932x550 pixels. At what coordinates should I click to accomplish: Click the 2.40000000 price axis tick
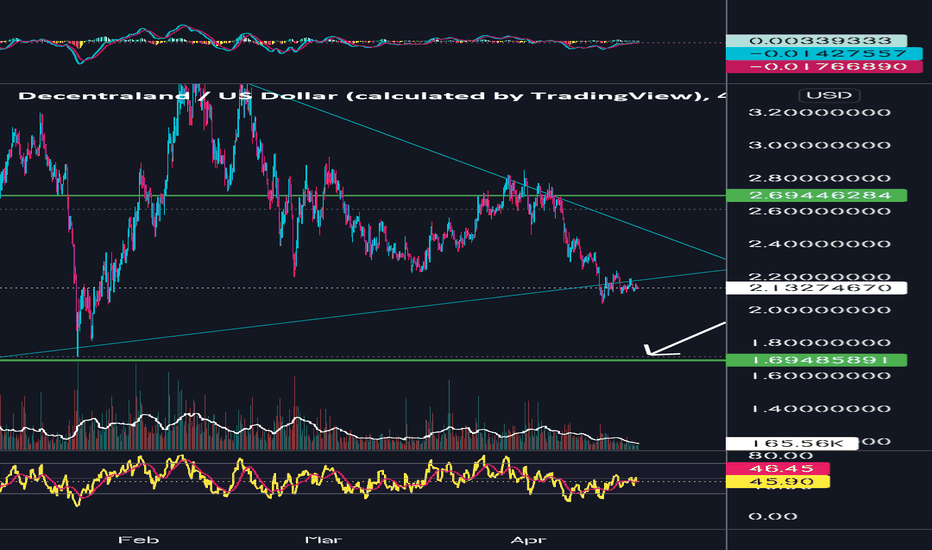pos(820,244)
